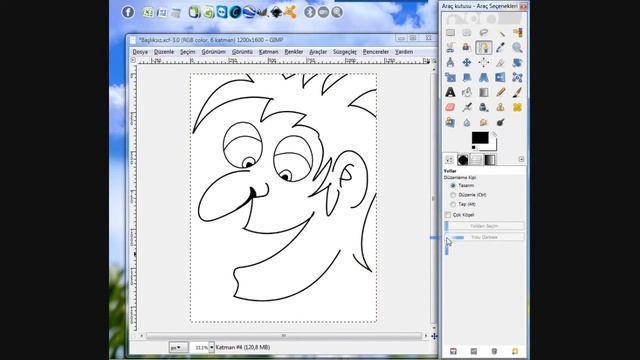The width and height of the screenshot is (640, 360).
Task: Save tool options preset icon at bottom
Action: 453,351
